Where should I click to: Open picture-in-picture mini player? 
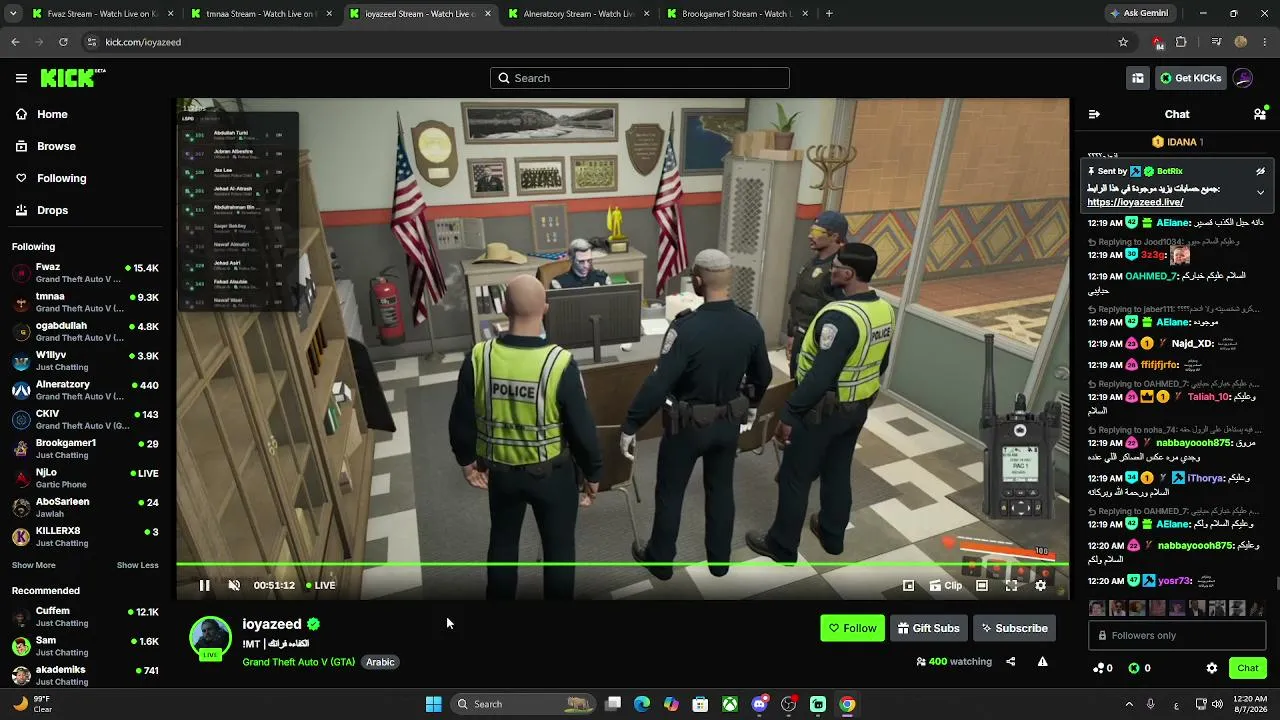908,586
